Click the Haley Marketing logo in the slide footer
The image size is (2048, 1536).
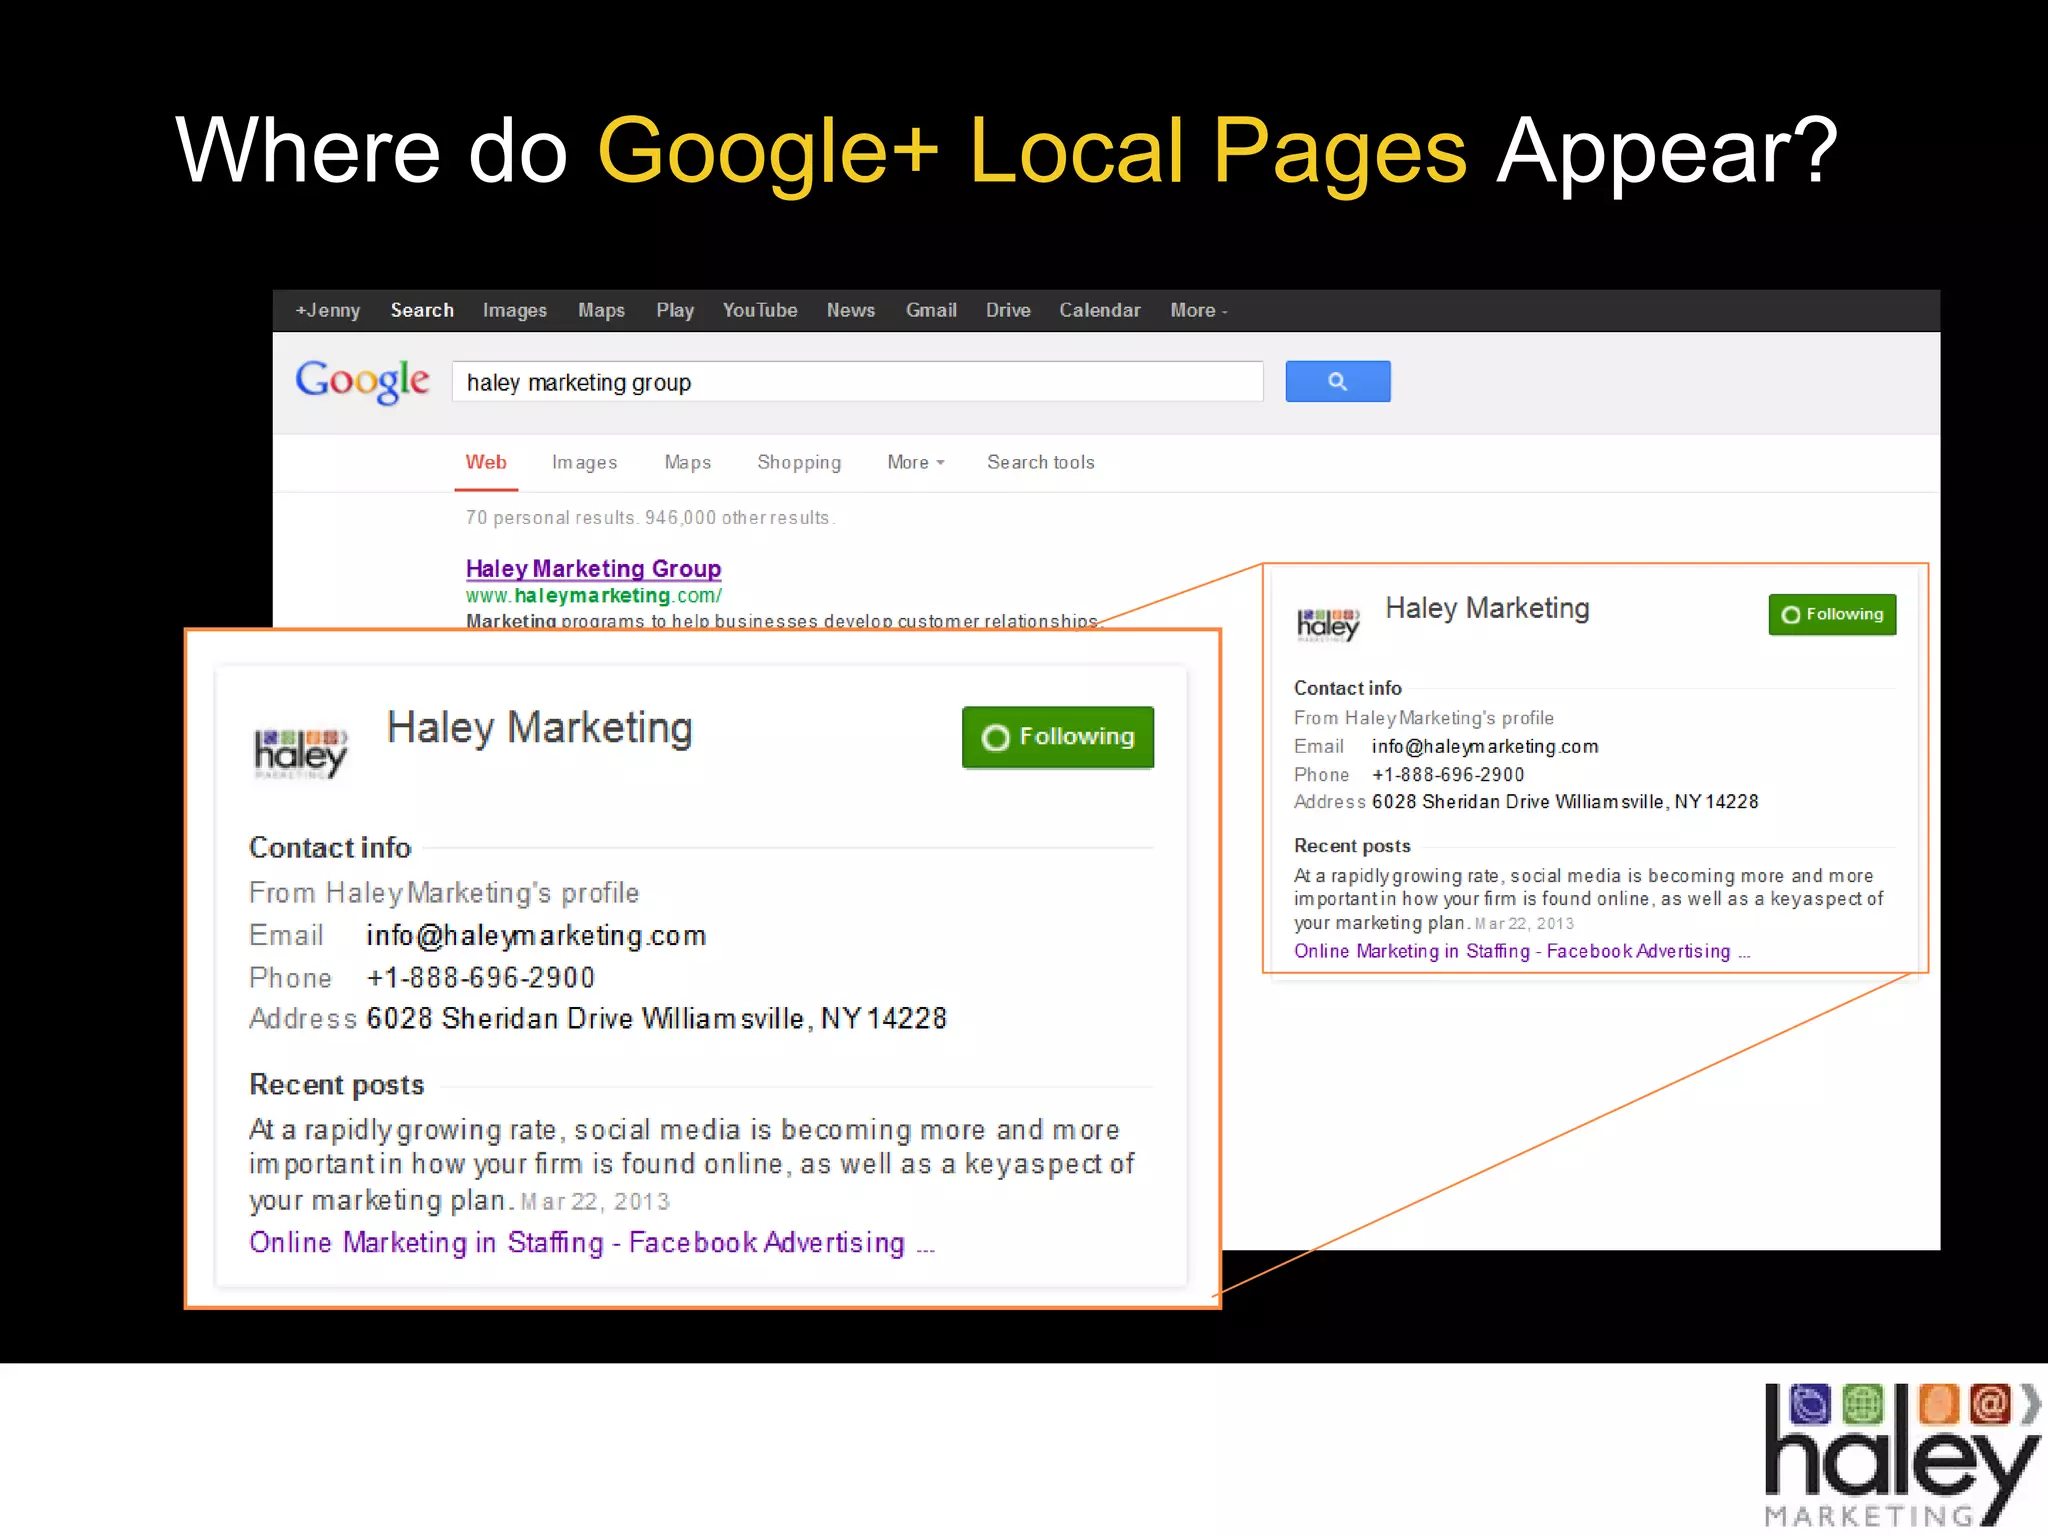[x=1902, y=1455]
